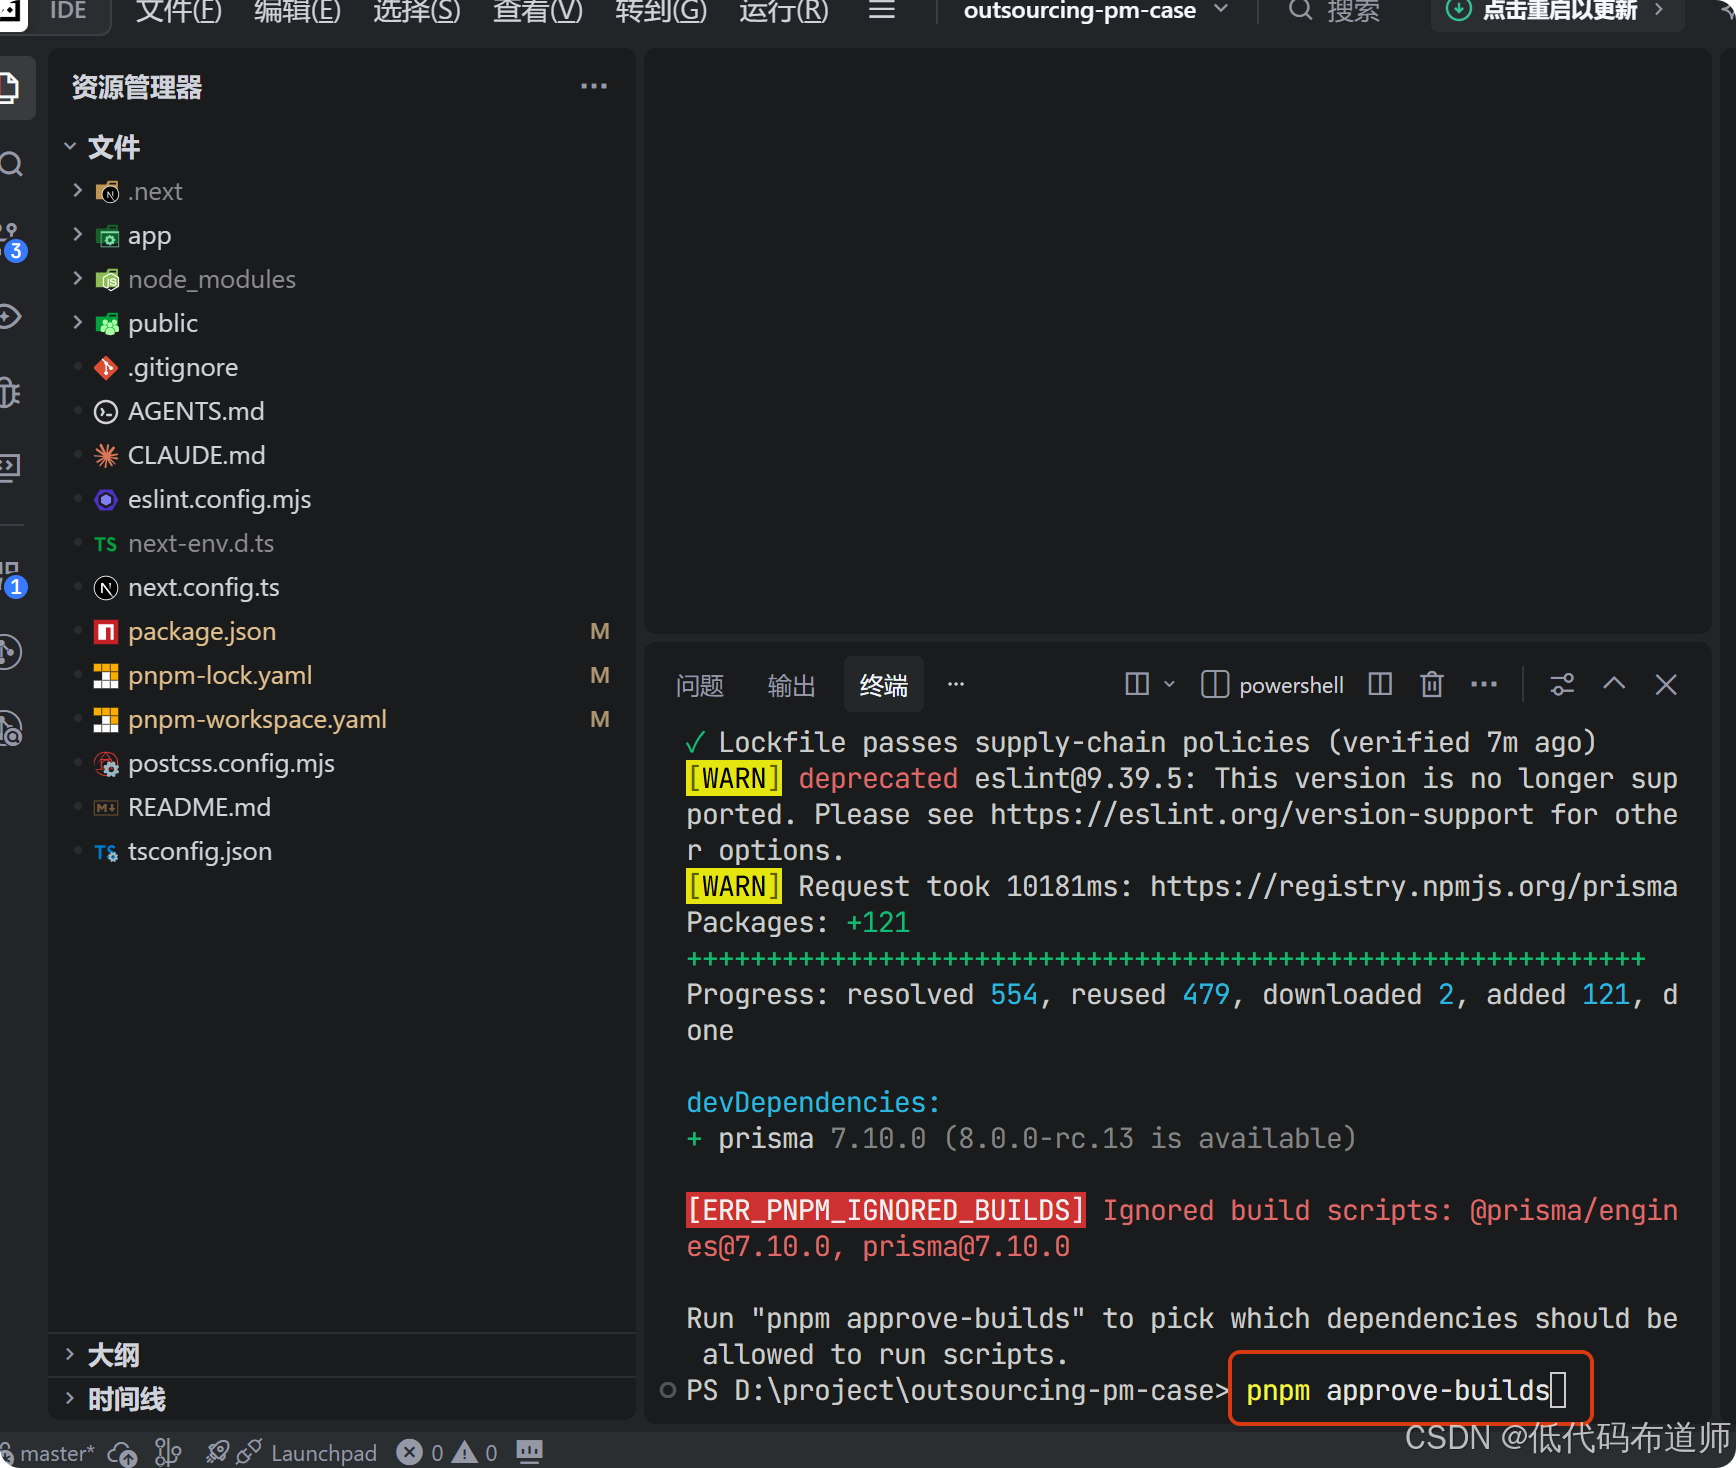Open package.json file

click(x=202, y=631)
